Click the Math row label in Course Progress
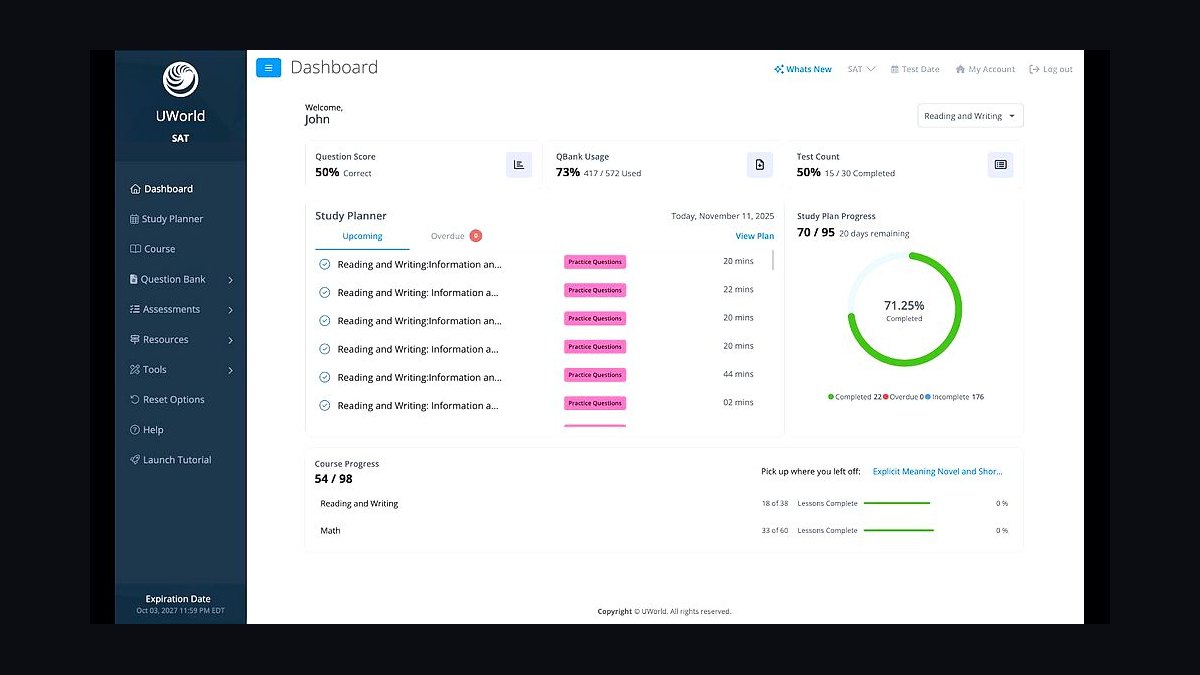 (330, 531)
